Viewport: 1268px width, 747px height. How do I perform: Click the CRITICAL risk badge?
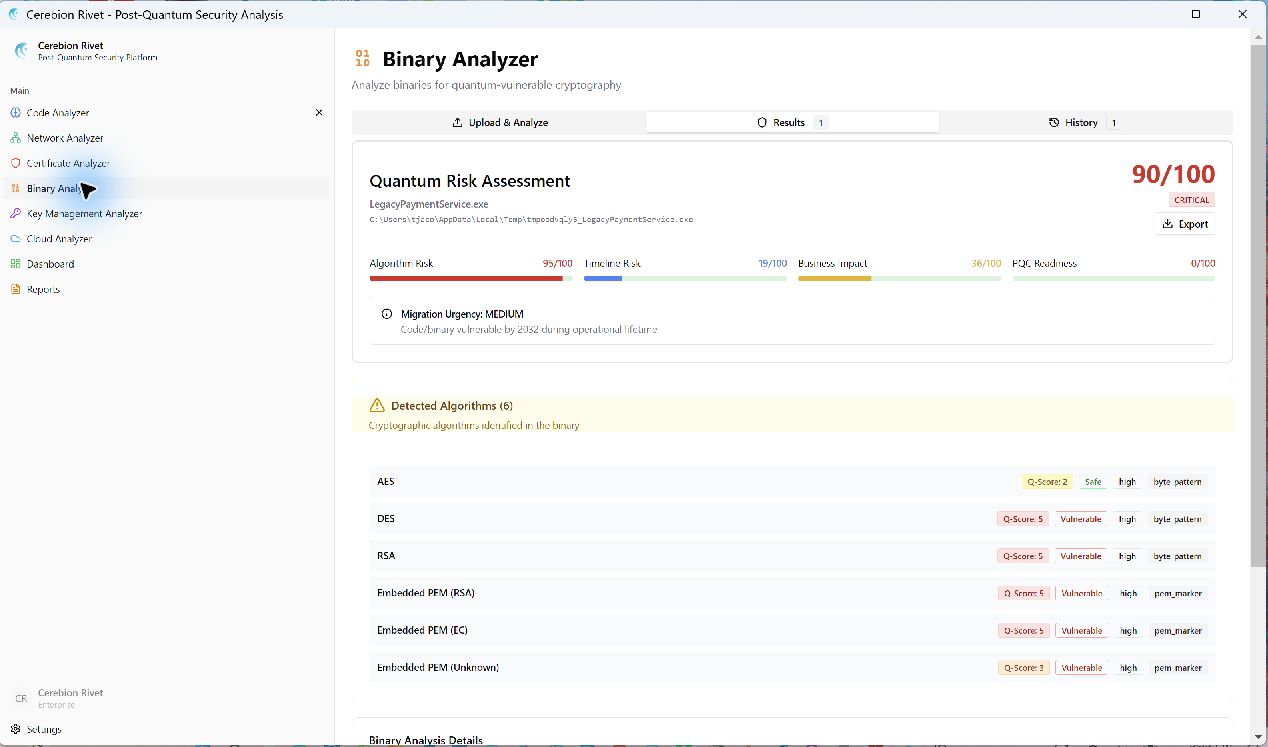point(1192,200)
